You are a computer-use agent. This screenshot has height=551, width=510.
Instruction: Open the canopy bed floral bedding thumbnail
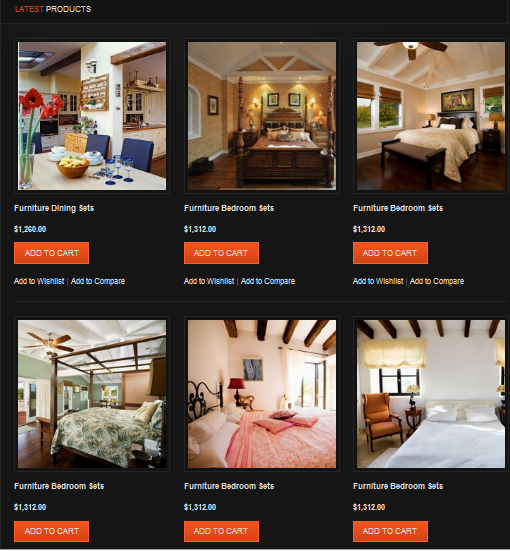point(92,394)
